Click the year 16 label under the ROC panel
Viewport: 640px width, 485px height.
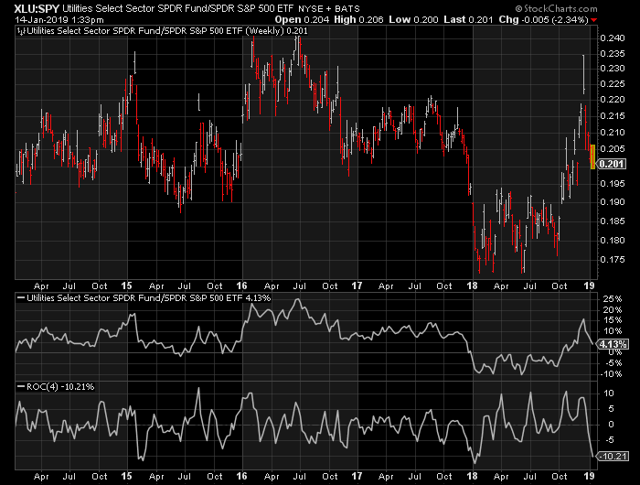coord(242,476)
